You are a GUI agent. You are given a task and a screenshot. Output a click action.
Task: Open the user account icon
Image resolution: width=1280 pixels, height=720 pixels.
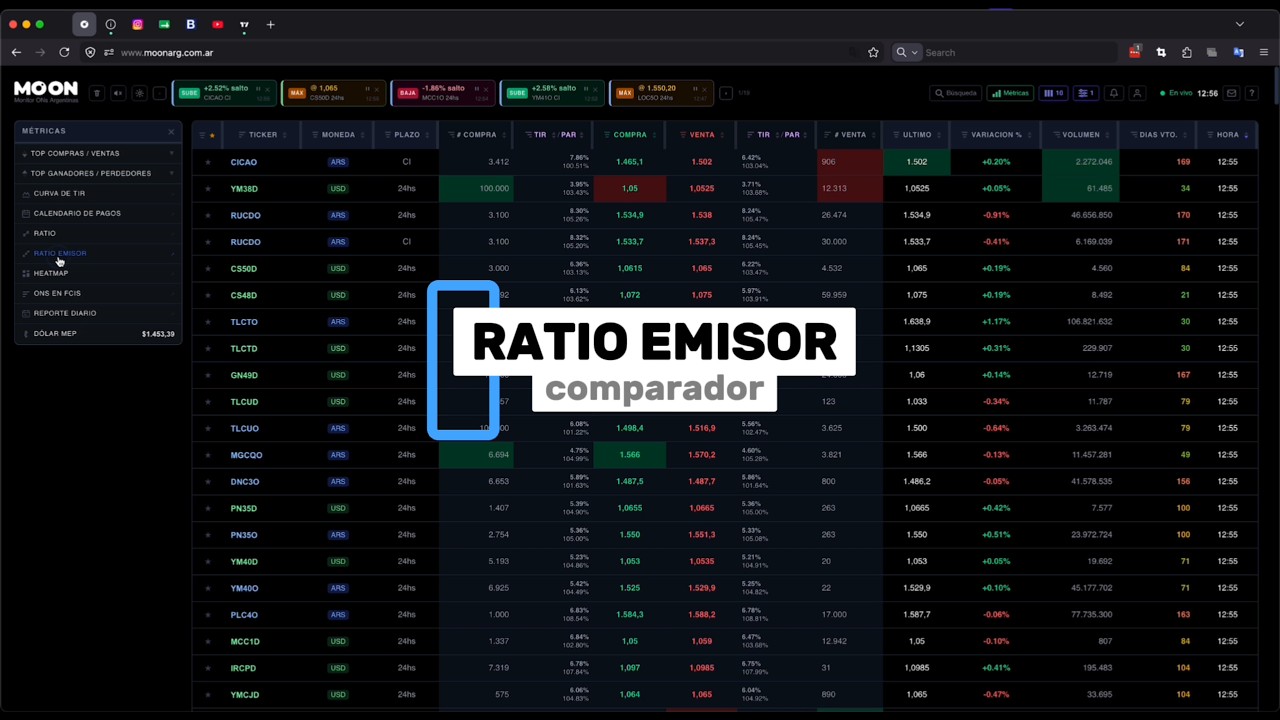[1137, 93]
